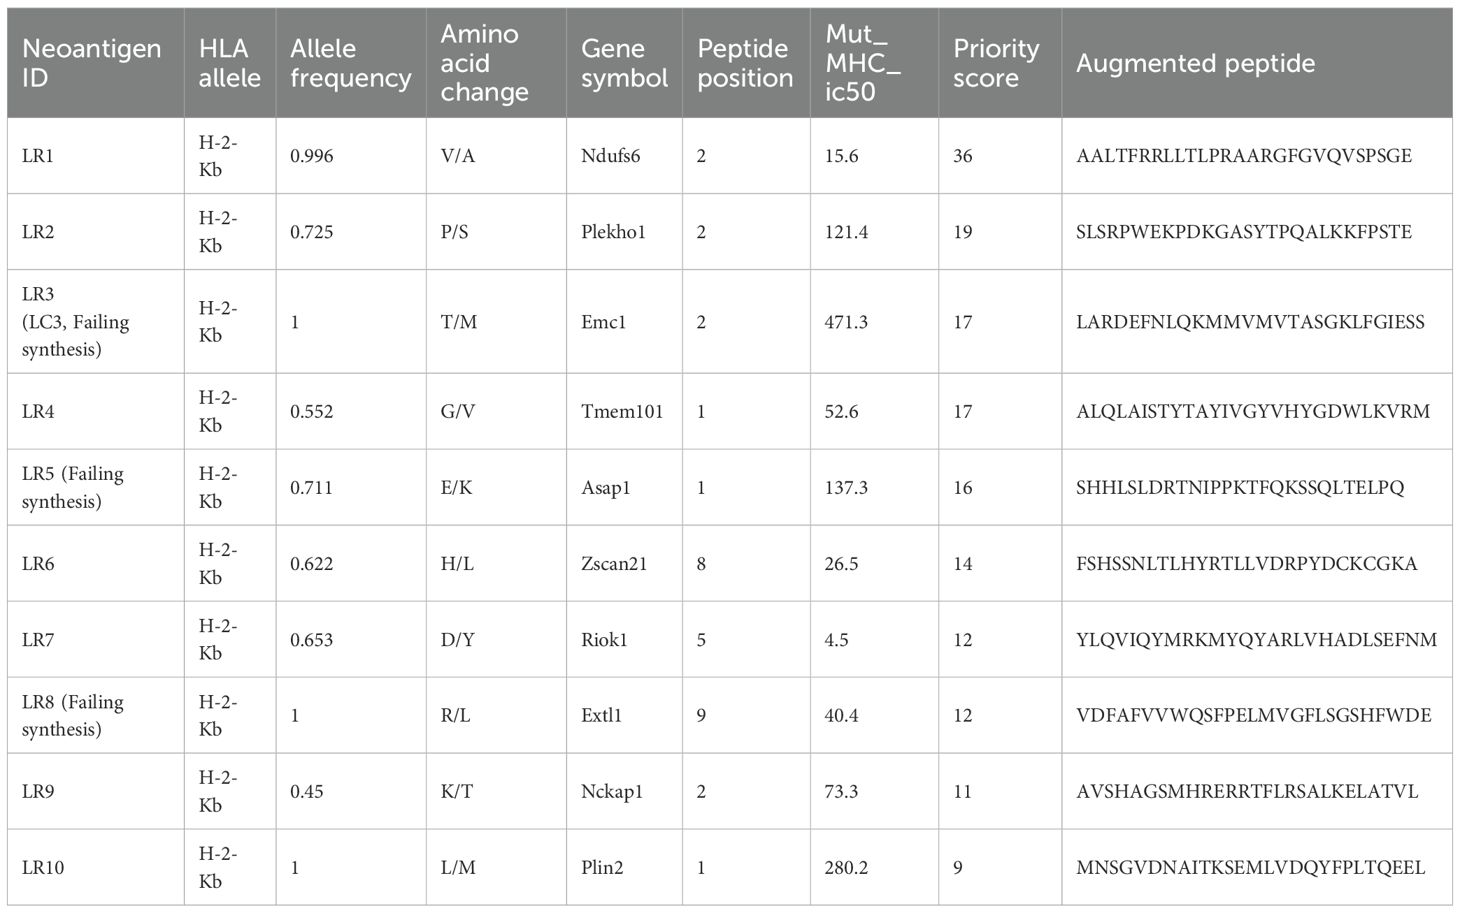Select the Extl1 gene cell

click(601, 716)
